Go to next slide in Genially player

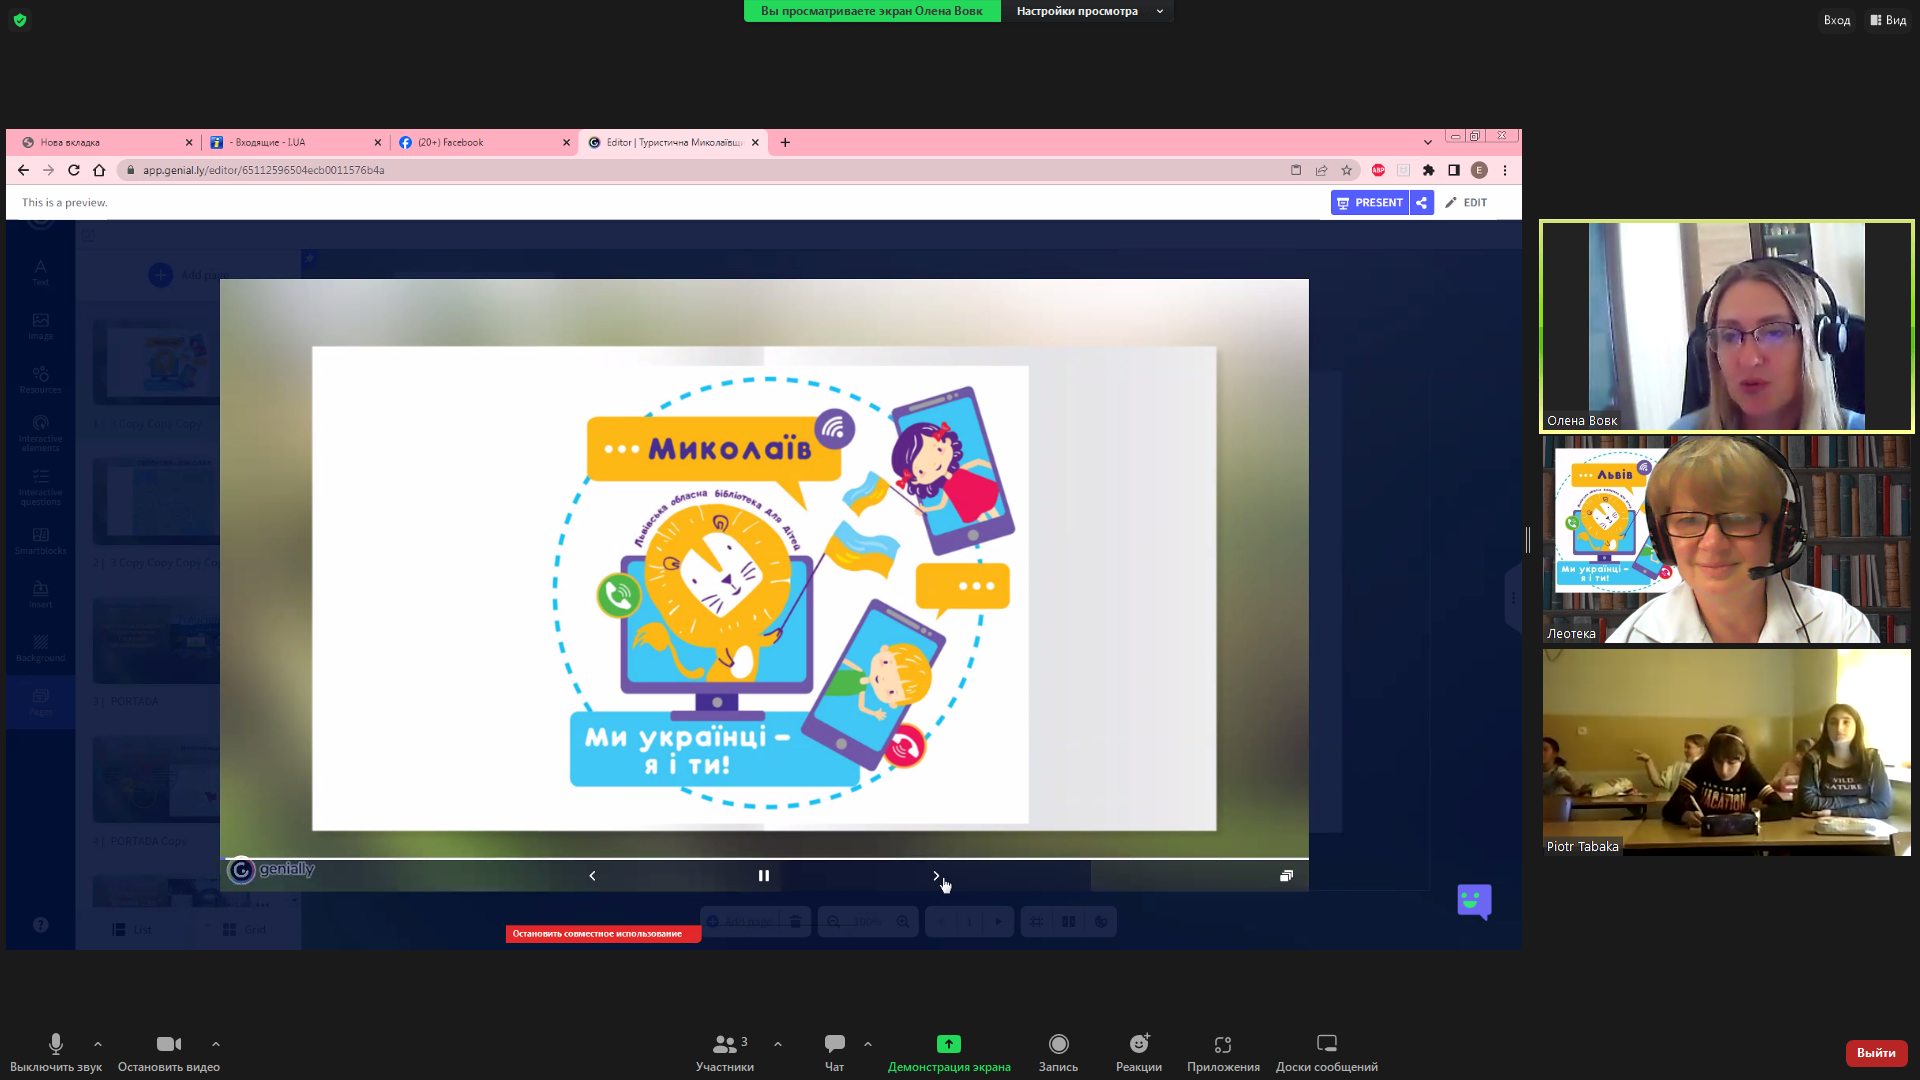(936, 876)
